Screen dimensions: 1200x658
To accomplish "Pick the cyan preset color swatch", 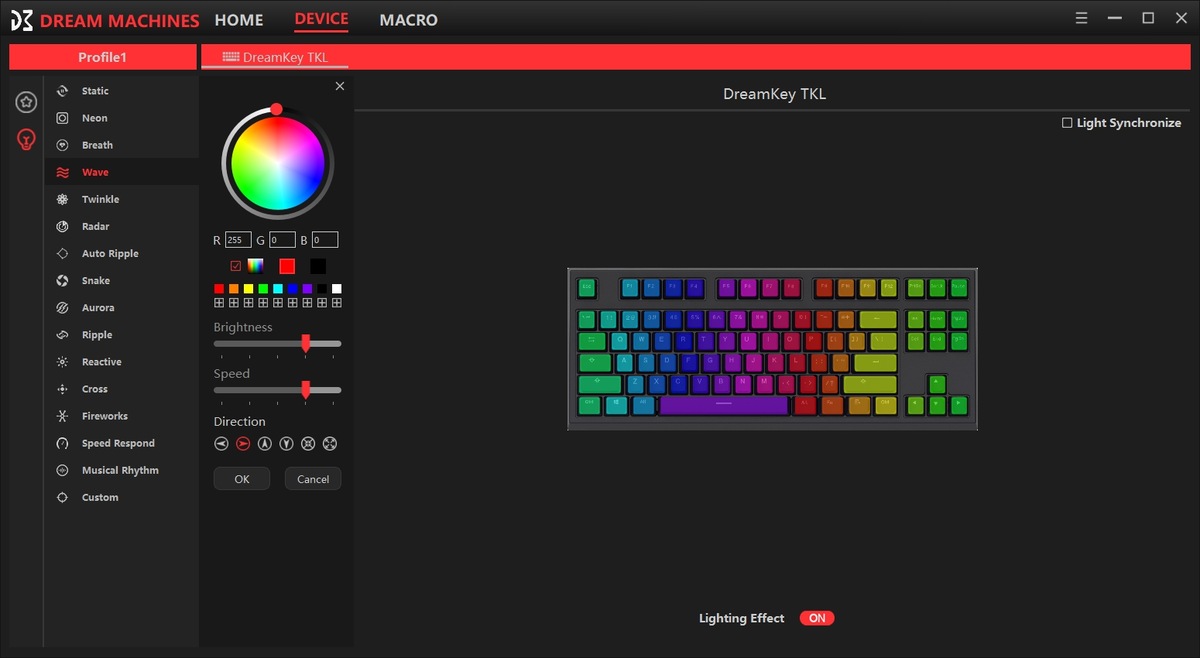I will [277, 288].
